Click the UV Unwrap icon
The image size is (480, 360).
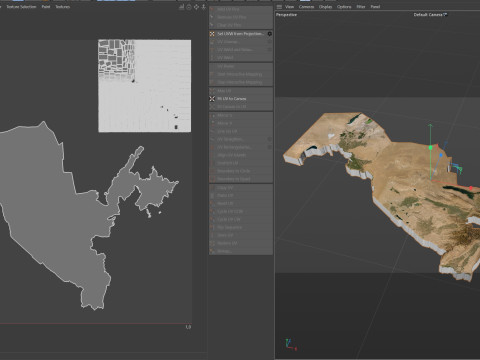coord(212,42)
